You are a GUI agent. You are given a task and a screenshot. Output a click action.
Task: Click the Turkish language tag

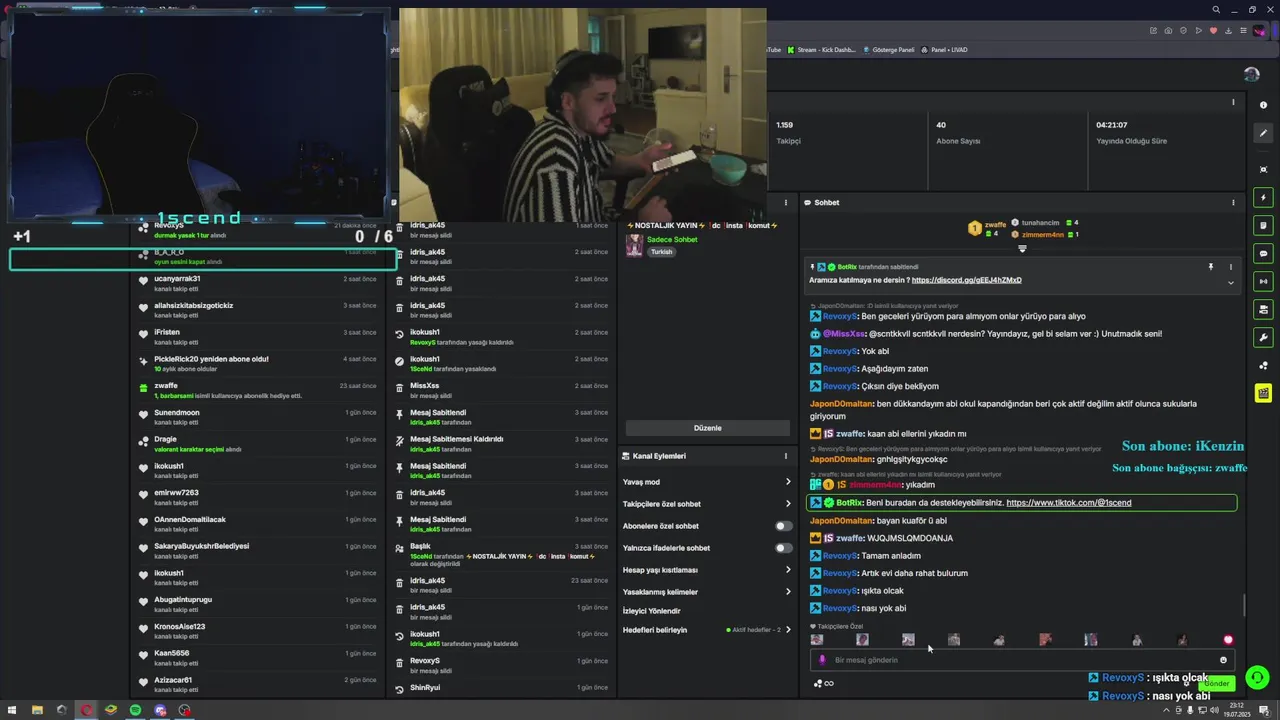662,252
